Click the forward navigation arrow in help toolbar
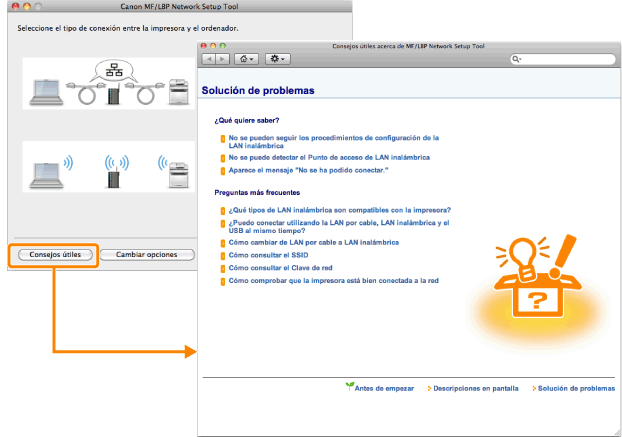Screen dimensions: 622x437 [223, 60]
